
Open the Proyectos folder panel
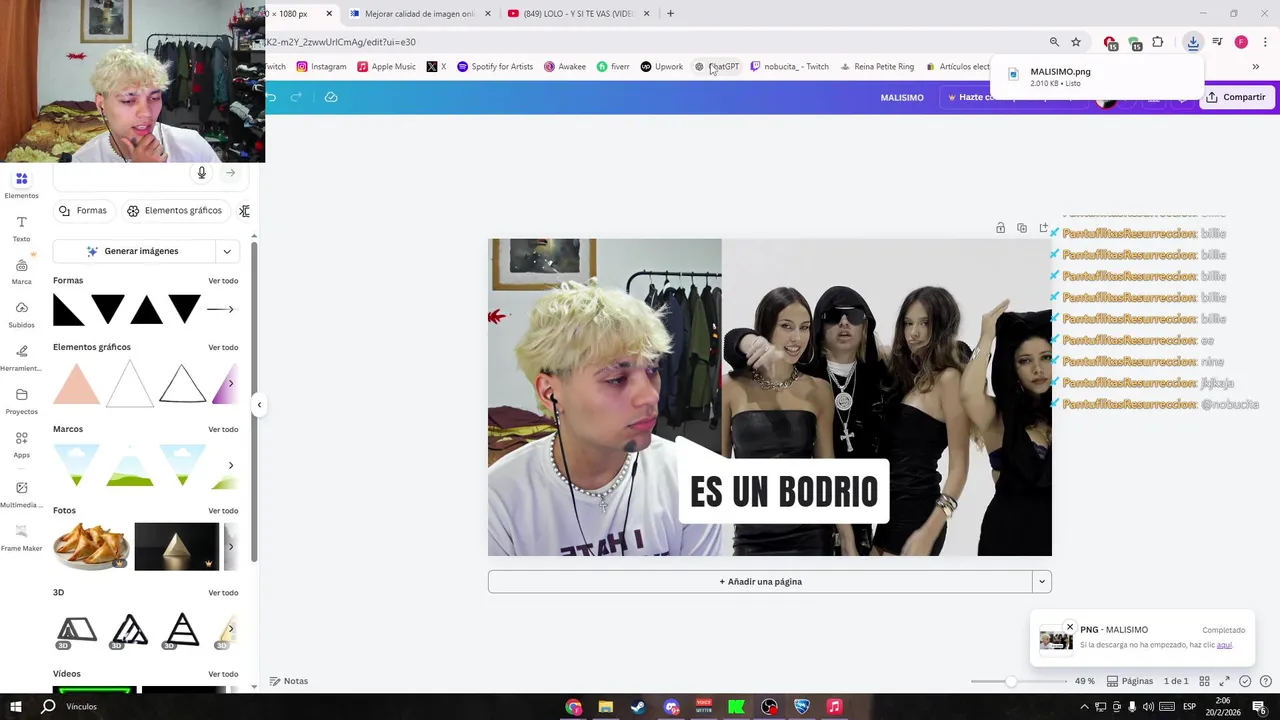tap(21, 401)
